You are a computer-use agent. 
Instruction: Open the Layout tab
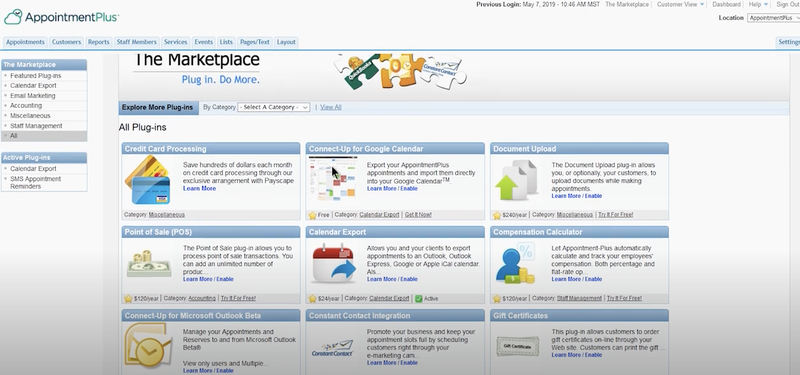pyautogui.click(x=286, y=42)
